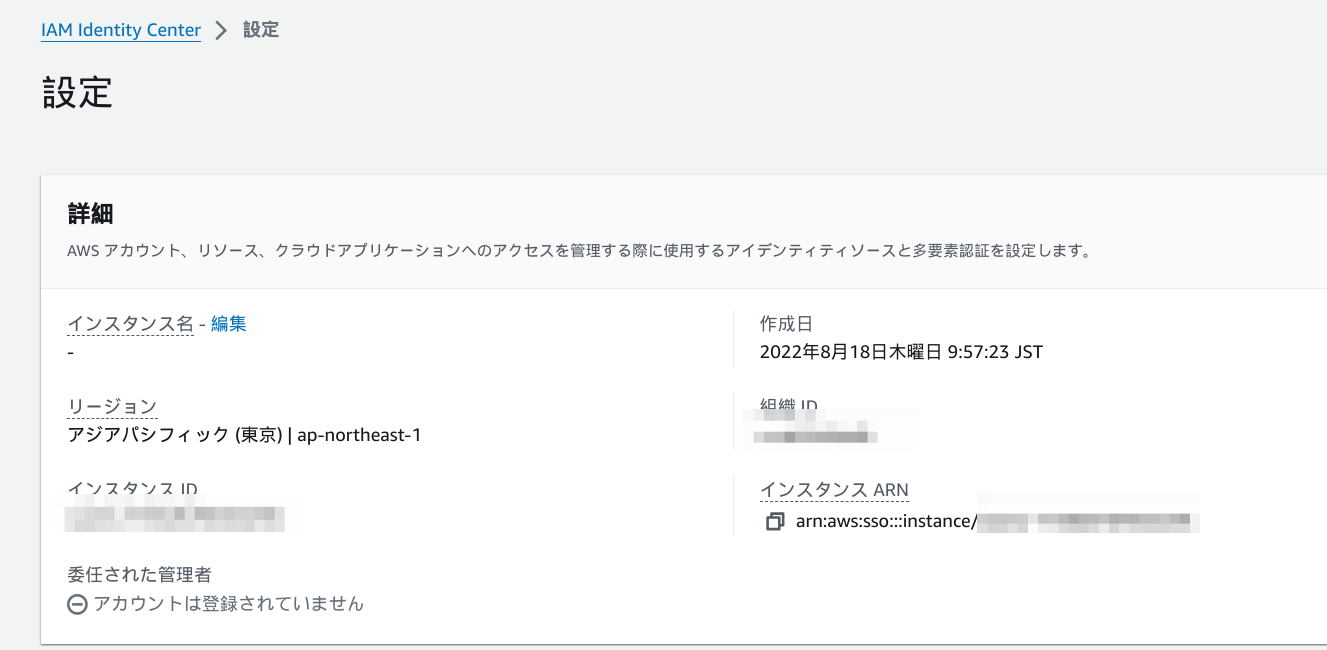Viewport: 1327px width, 650px height.
Task: Click the 編集 link next to インスタンス名
Action: click(228, 323)
